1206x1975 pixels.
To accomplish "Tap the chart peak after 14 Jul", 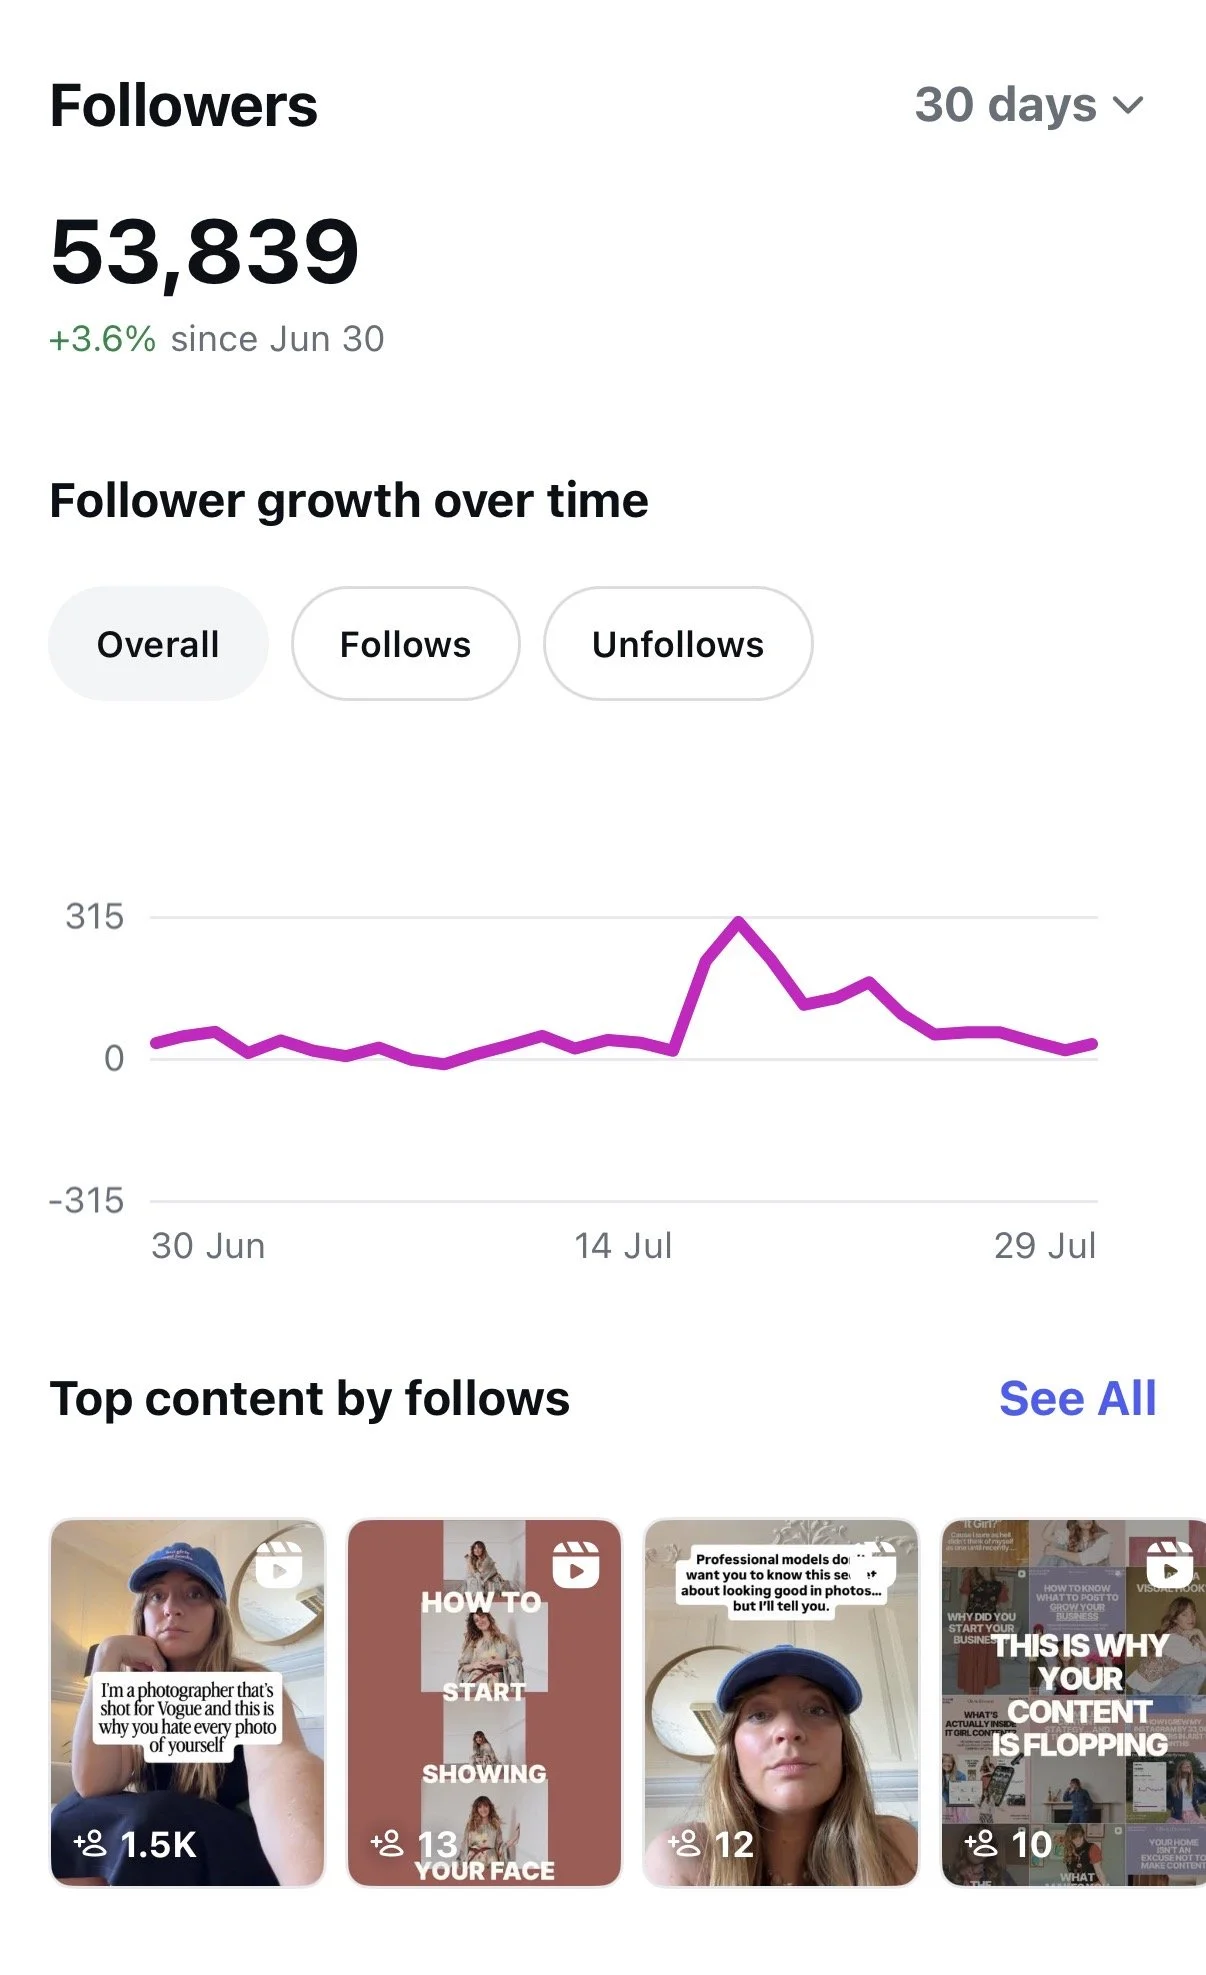I will pos(738,921).
